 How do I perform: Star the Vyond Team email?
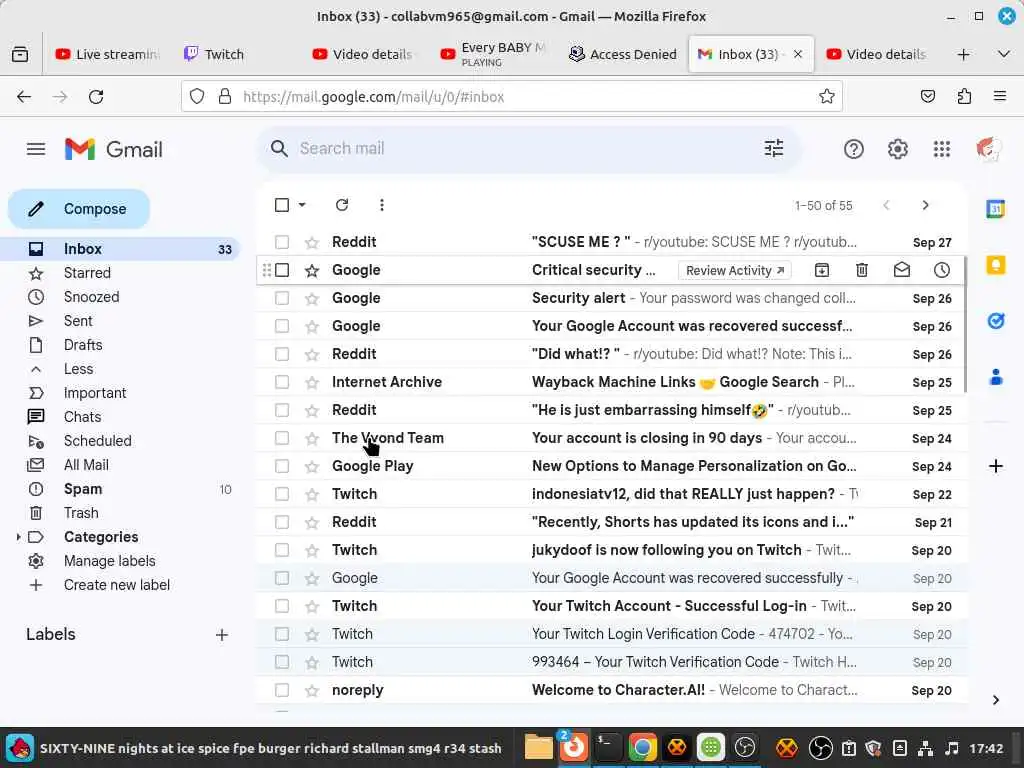312,438
